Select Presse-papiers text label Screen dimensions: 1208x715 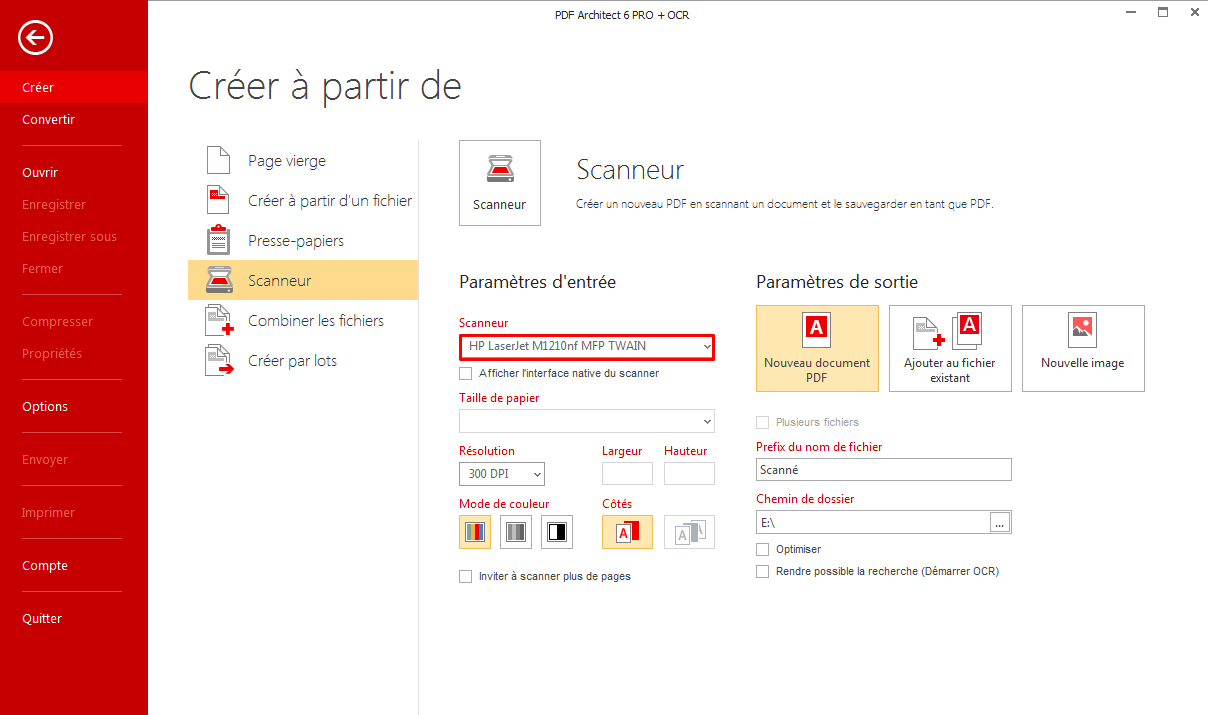pyautogui.click(x=296, y=241)
